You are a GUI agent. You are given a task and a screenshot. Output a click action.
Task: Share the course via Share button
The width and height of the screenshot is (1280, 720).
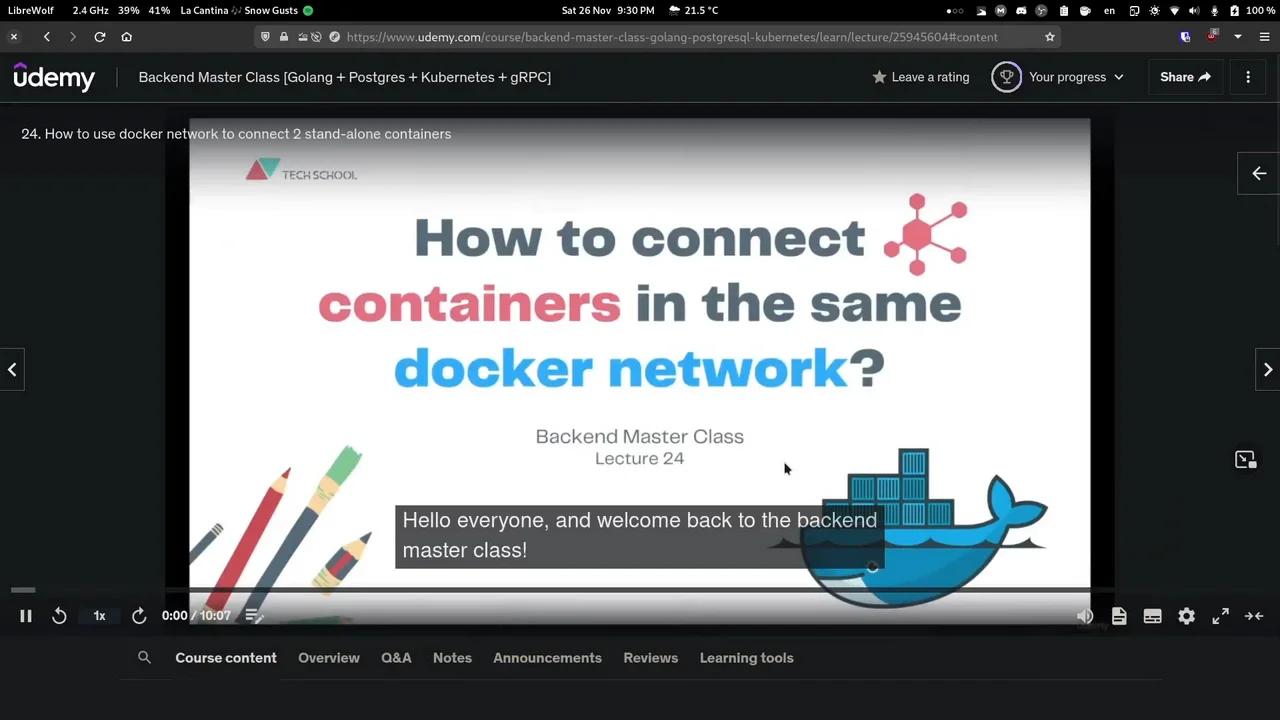click(x=1184, y=77)
